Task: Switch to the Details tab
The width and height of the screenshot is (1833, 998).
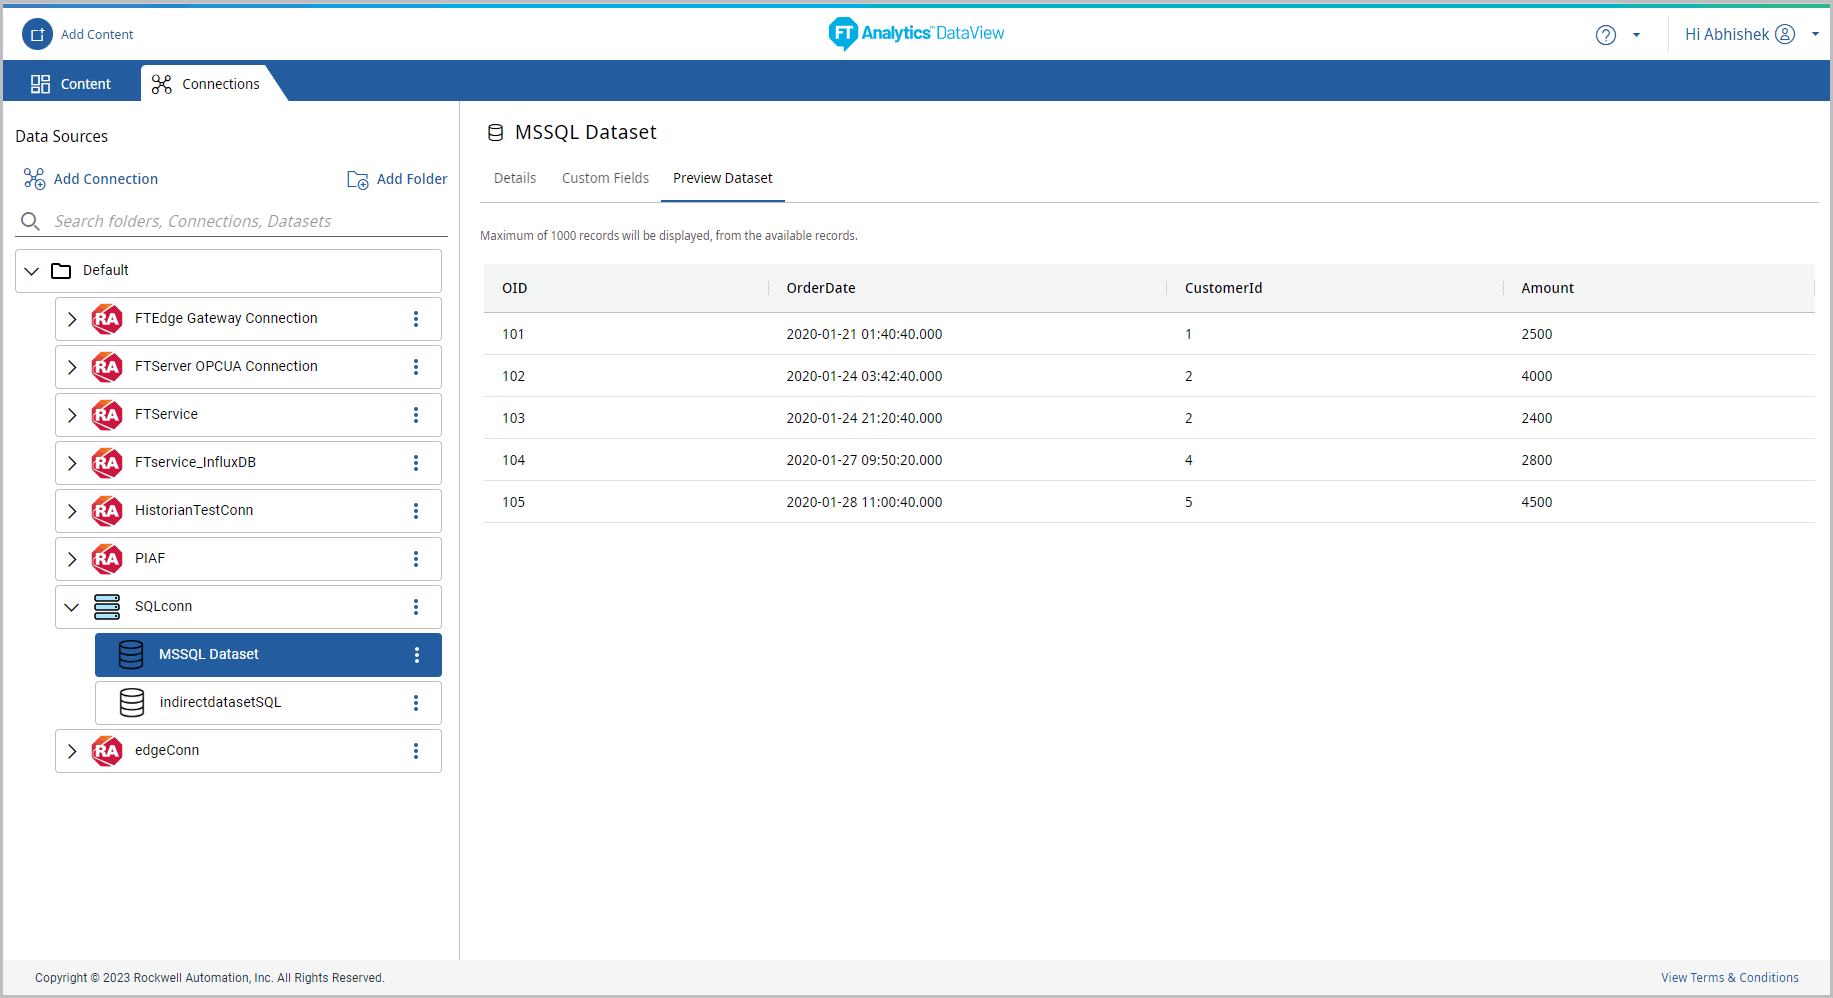Action: [515, 178]
